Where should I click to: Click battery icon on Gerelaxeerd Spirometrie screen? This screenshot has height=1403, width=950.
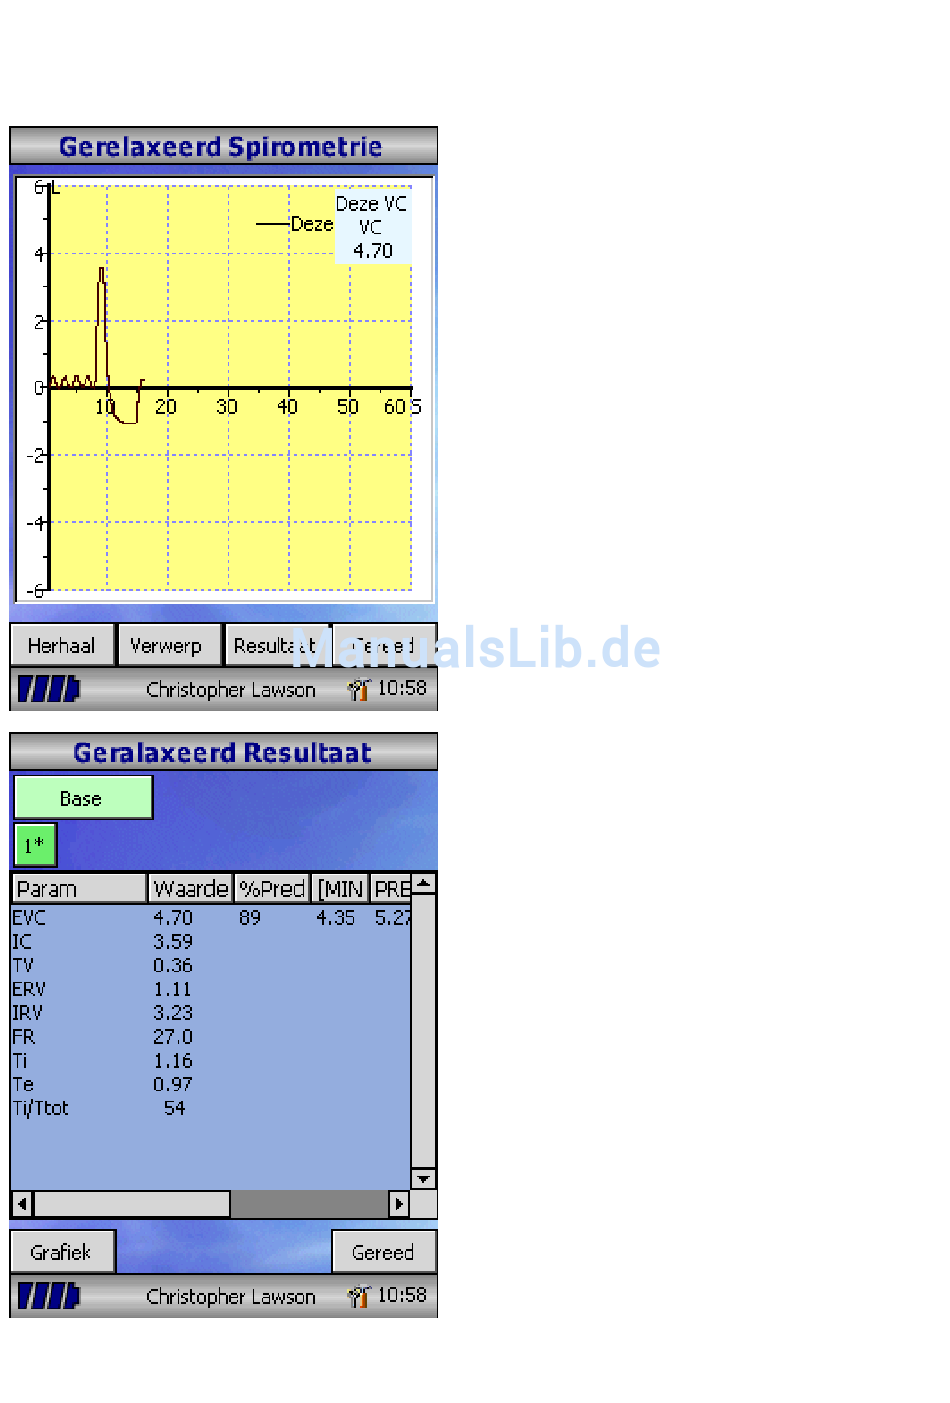tap(48, 689)
